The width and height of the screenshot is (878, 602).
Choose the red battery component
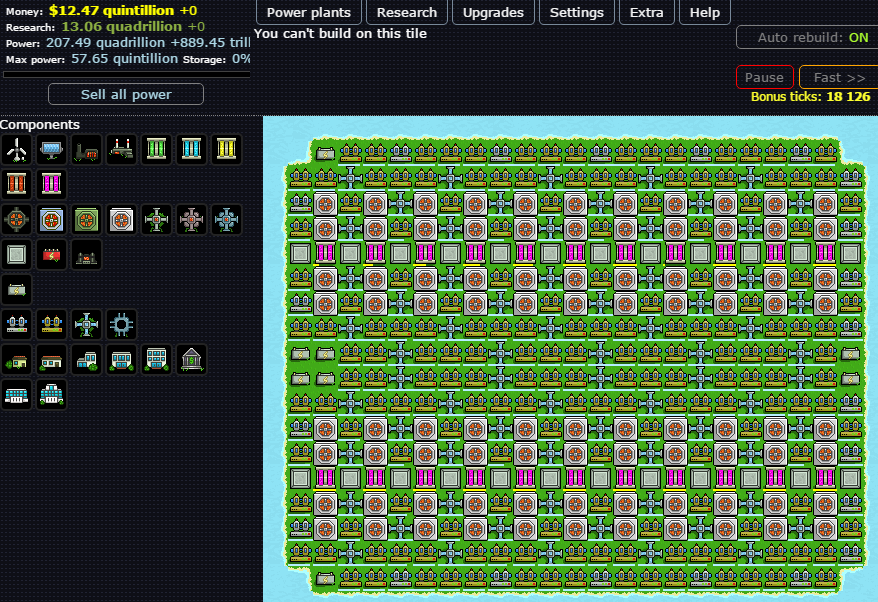(52, 254)
